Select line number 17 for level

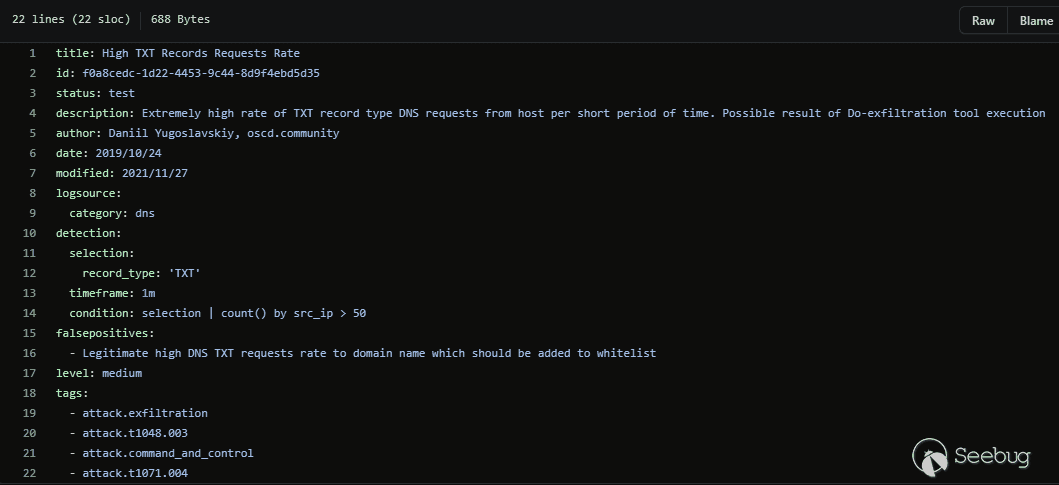coord(30,373)
